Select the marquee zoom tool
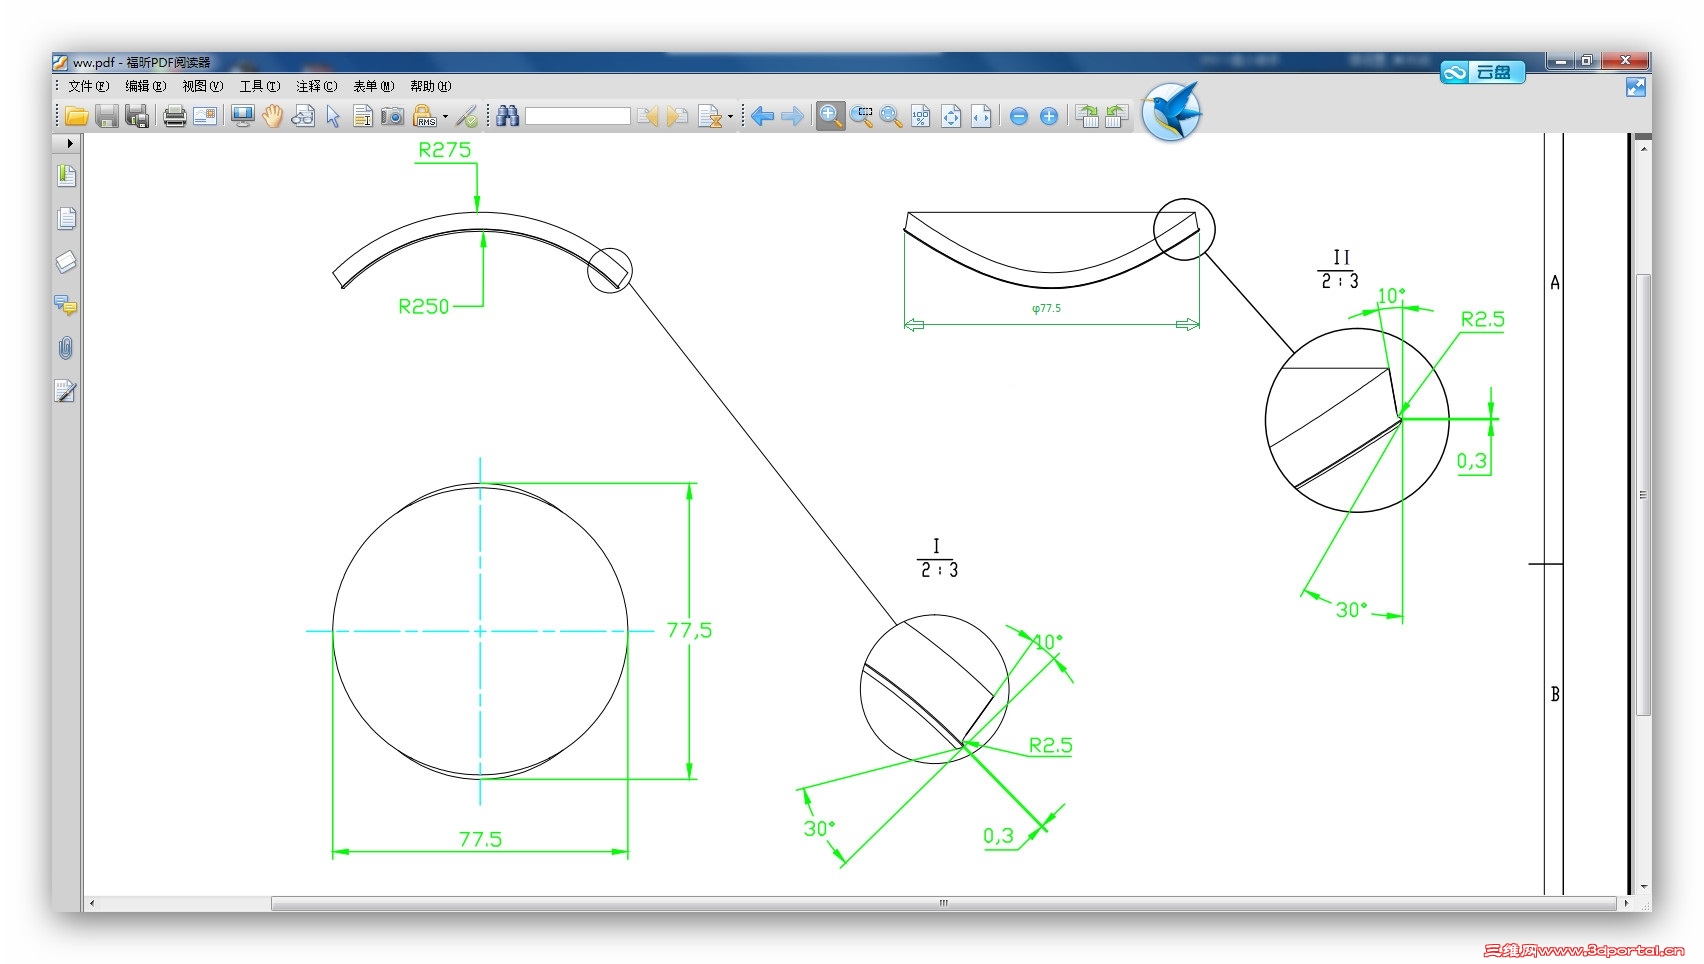Viewport: 1704px width, 964px height. tap(861, 116)
